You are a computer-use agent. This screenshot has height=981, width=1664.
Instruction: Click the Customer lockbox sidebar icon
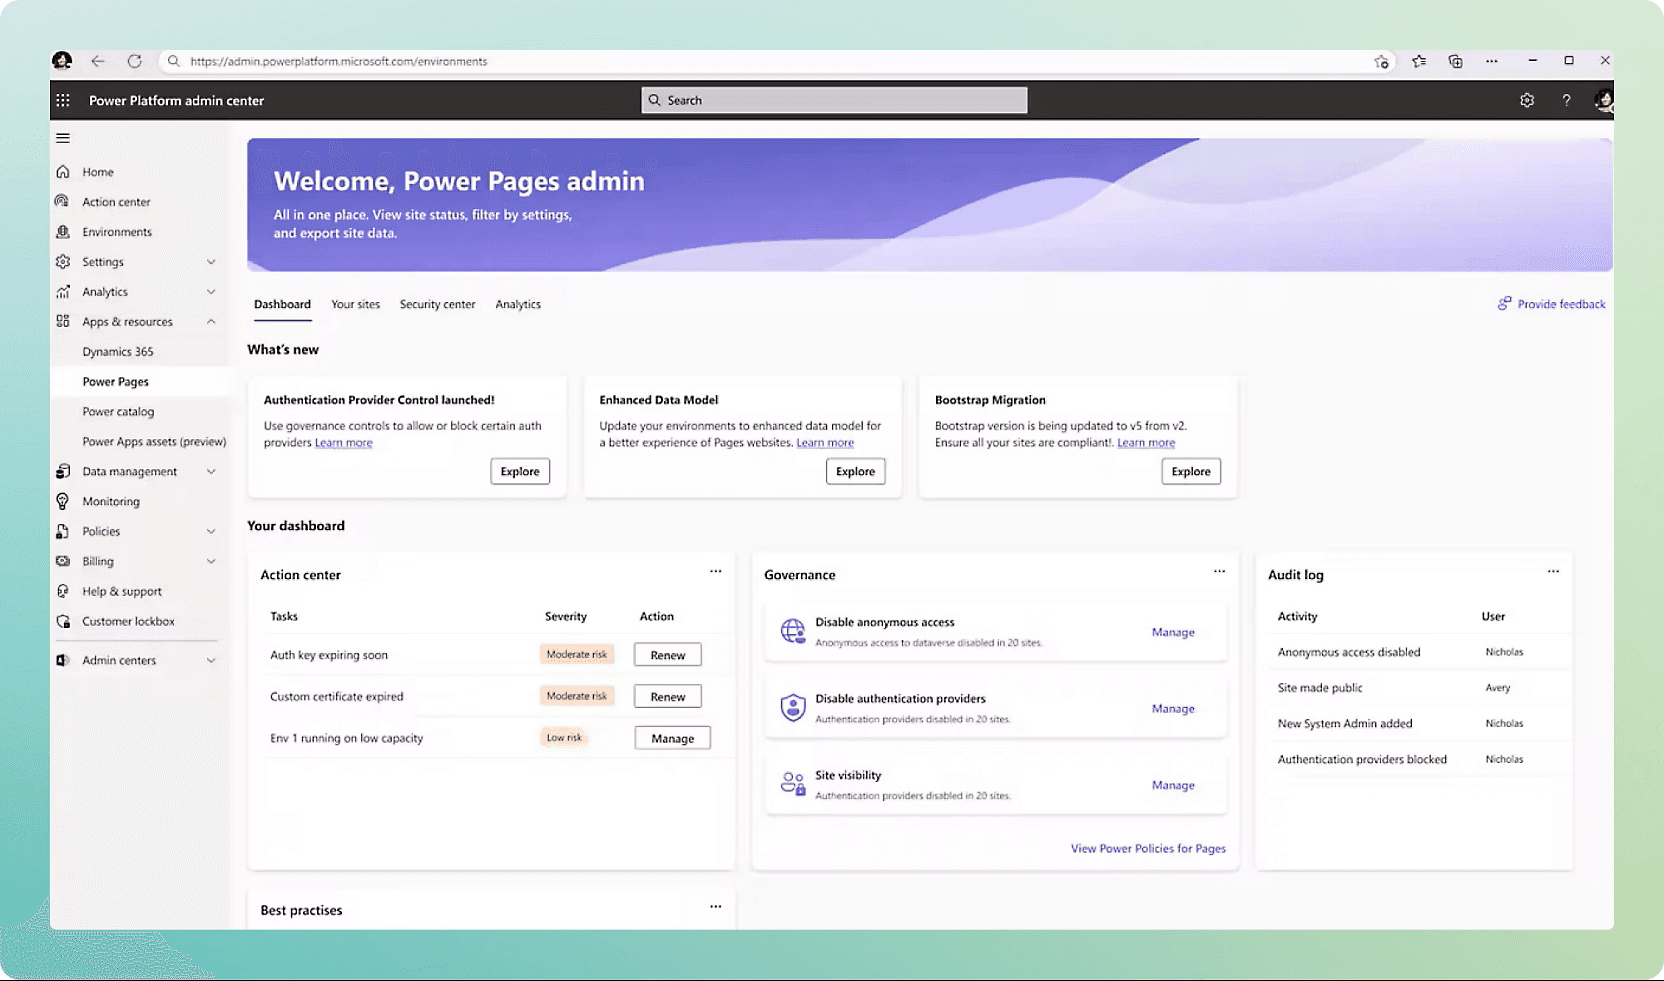[x=63, y=621]
